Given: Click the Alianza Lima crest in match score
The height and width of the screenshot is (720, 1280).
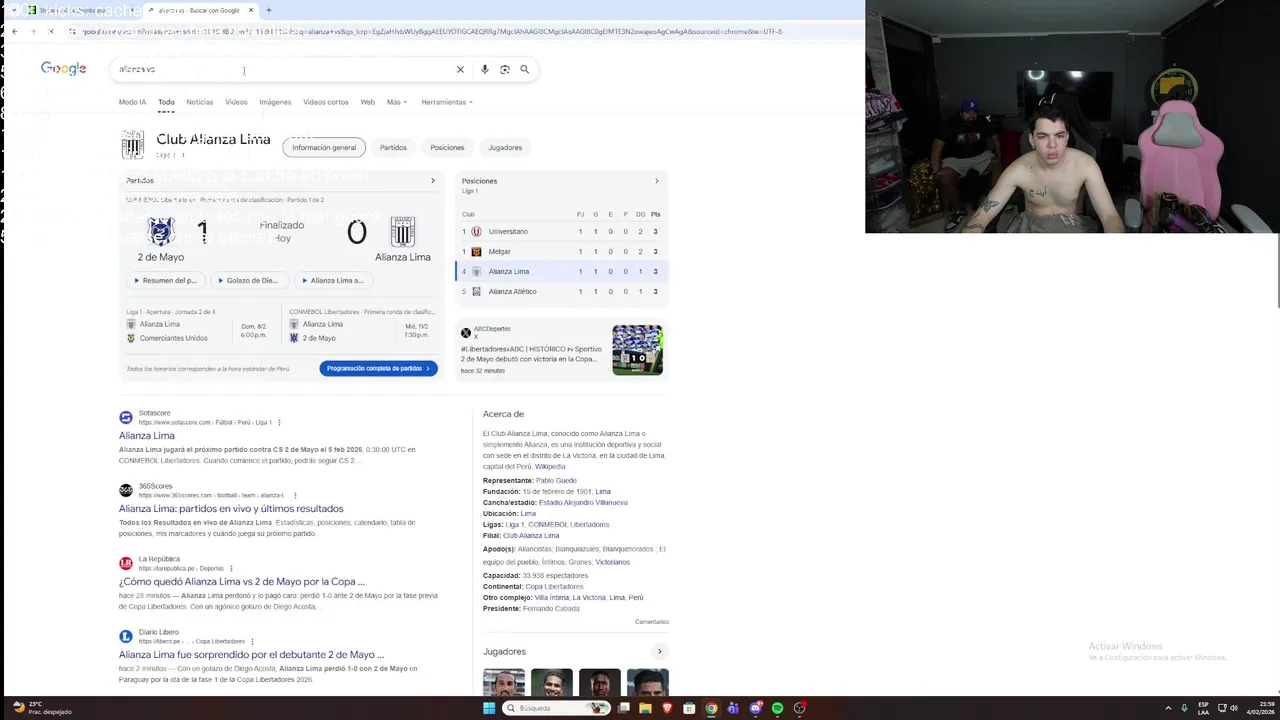Looking at the screenshot, I should click(403, 232).
